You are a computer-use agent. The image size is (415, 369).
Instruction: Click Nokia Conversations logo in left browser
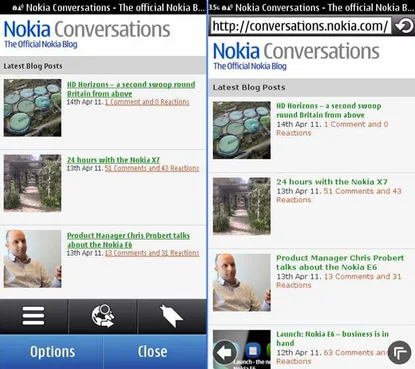point(87,29)
